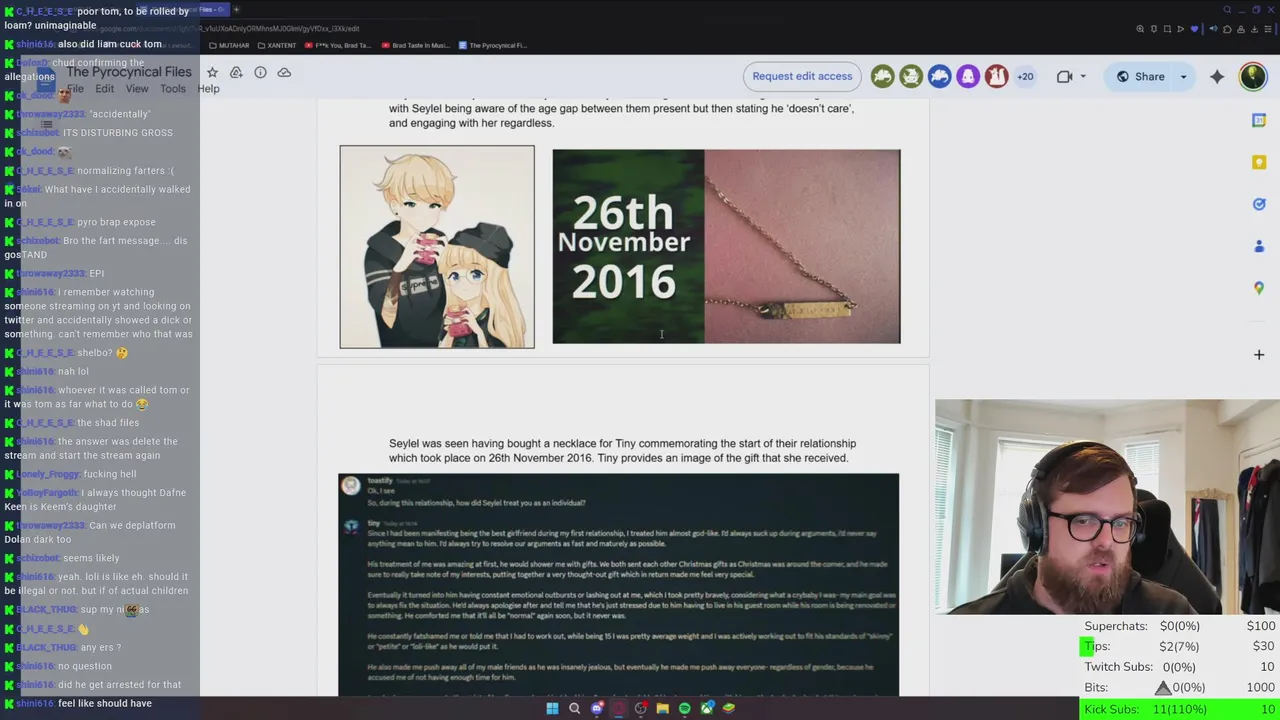Open the Xbox app from taskbar
This screenshot has height=720, width=1280.
707,708
